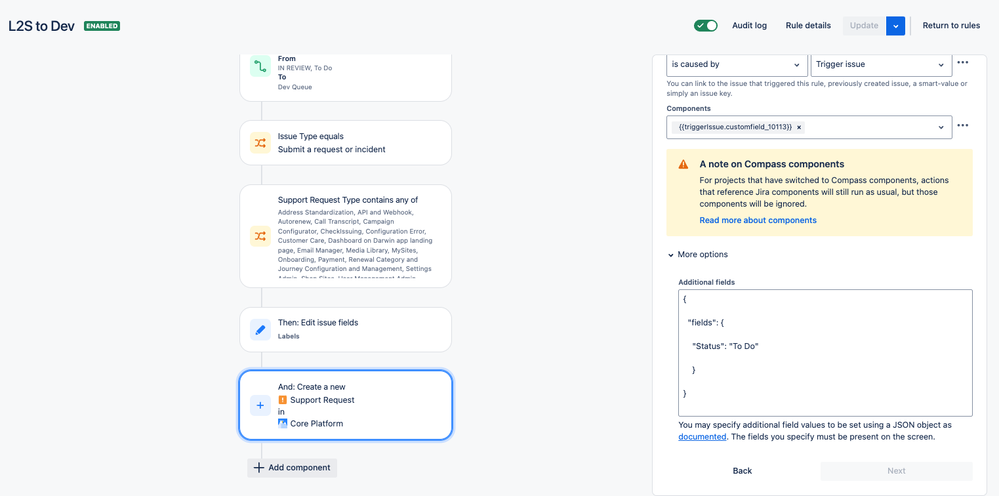
Task: Click the plus icon beside Add component
Action: (x=258, y=467)
